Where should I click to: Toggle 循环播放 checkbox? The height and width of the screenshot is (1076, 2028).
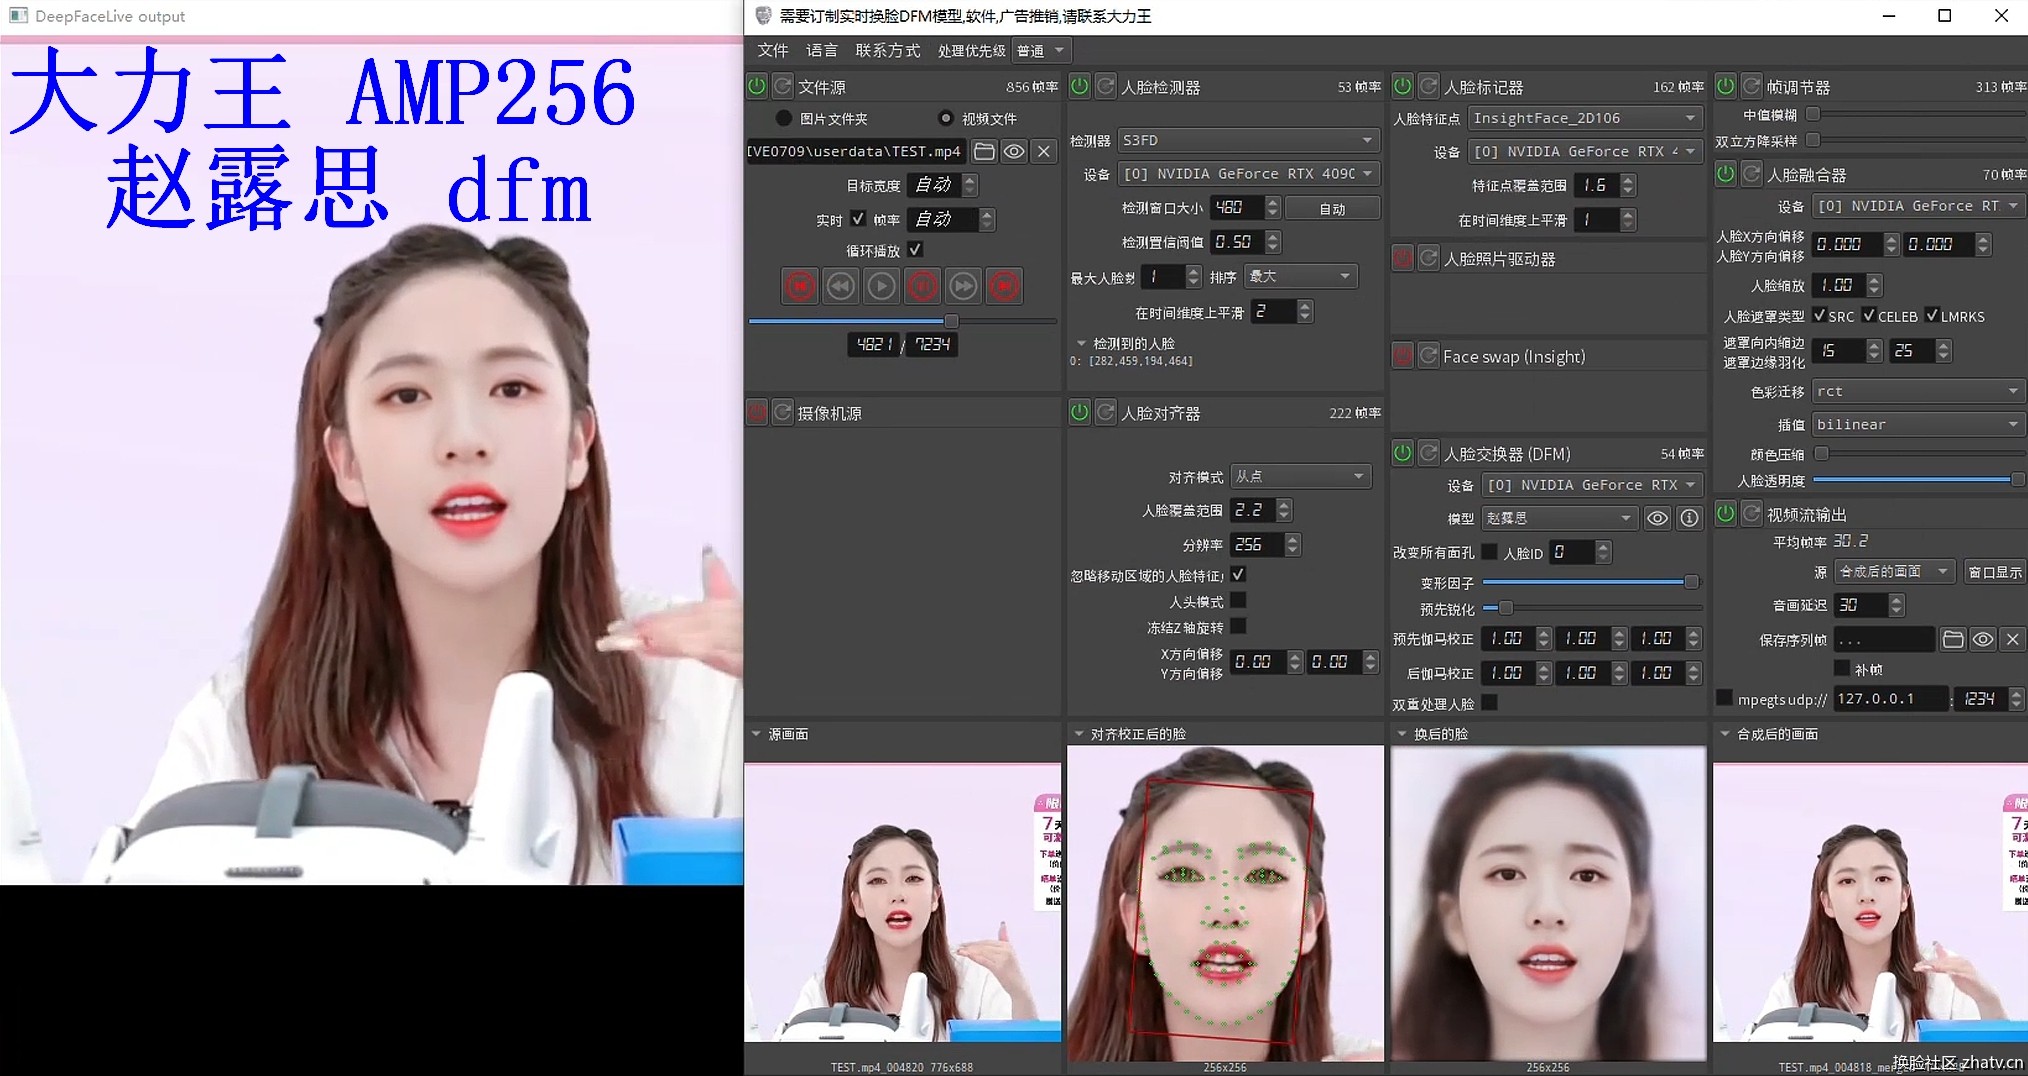pos(915,249)
